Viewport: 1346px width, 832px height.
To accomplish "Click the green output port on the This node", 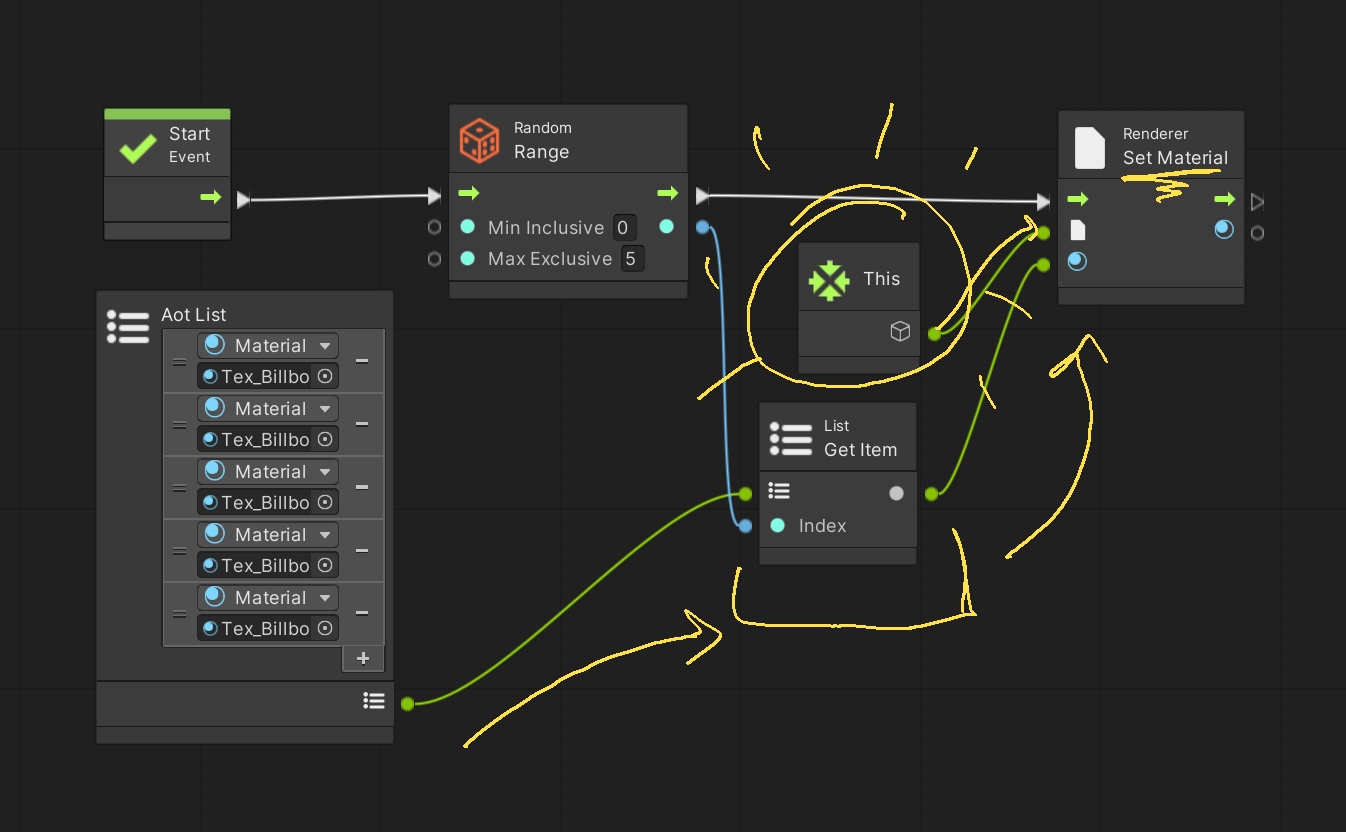I will click(x=934, y=334).
